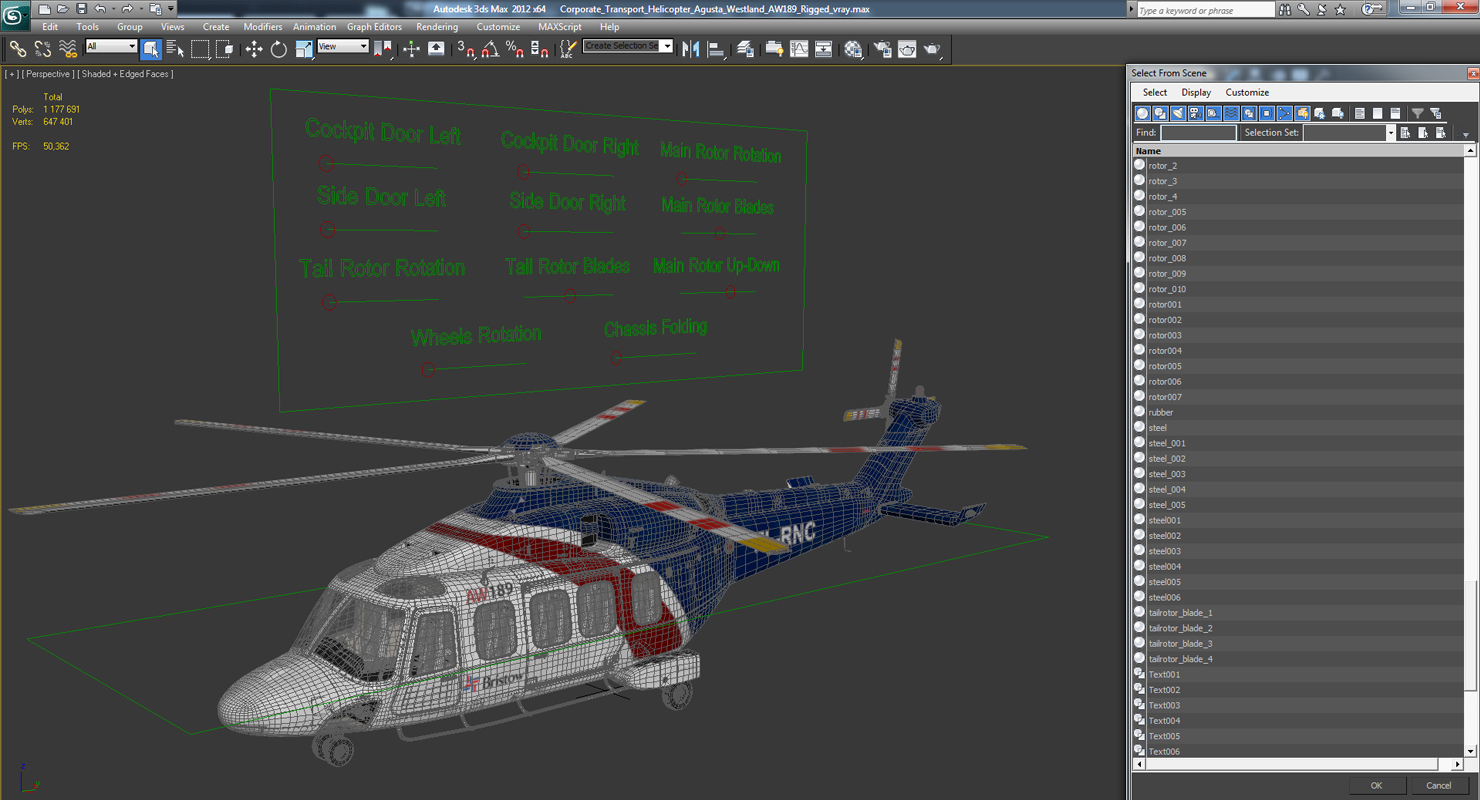This screenshot has height=800, width=1480.
Task: Click the Undo arrow icon
Action: pos(100,9)
